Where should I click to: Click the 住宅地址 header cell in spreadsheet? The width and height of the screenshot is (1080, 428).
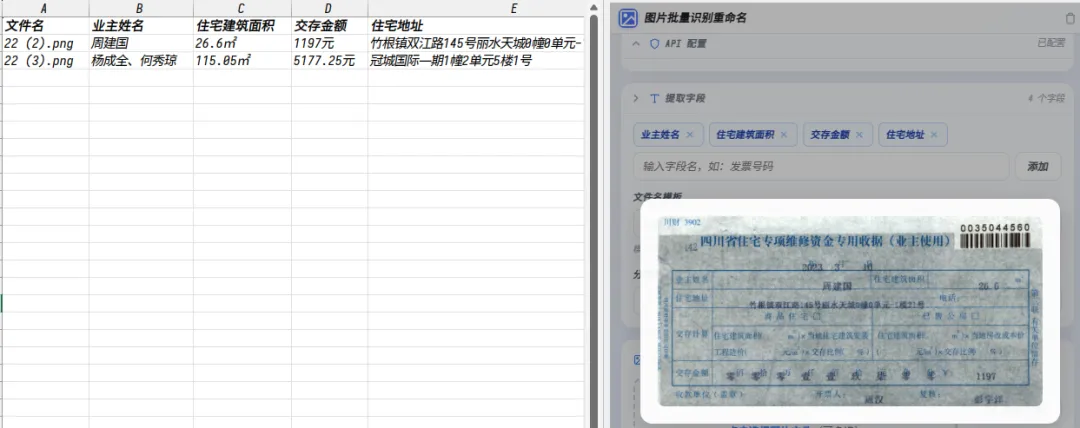coord(476,26)
